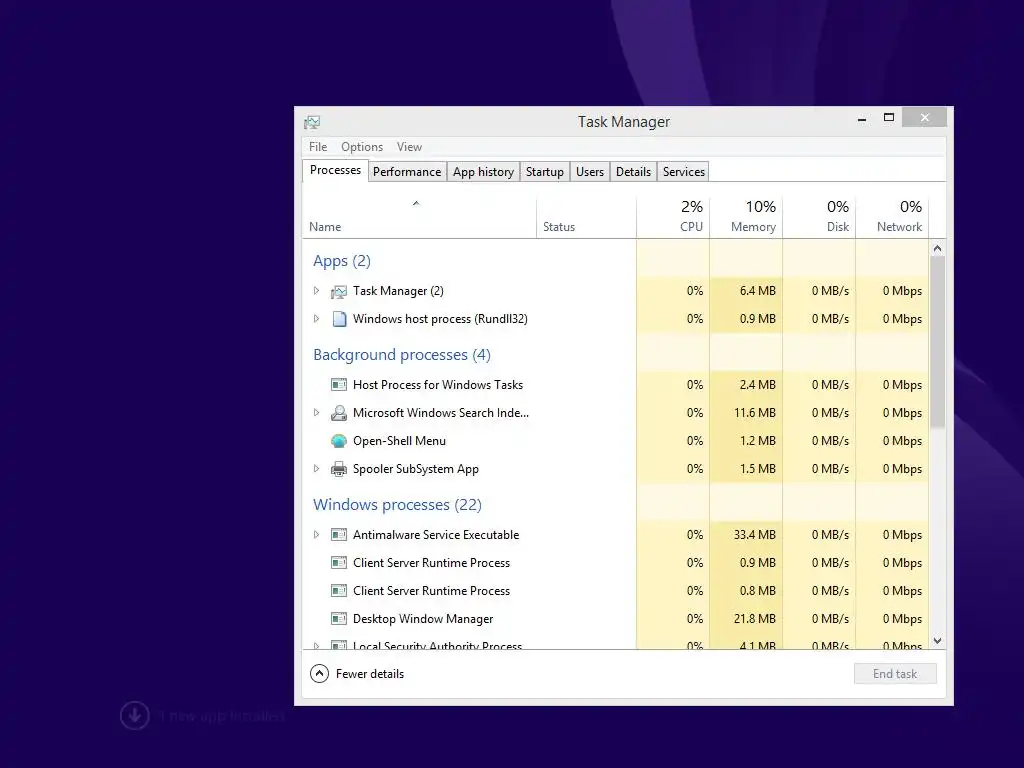Click the scrollbar down arrow

(937, 641)
